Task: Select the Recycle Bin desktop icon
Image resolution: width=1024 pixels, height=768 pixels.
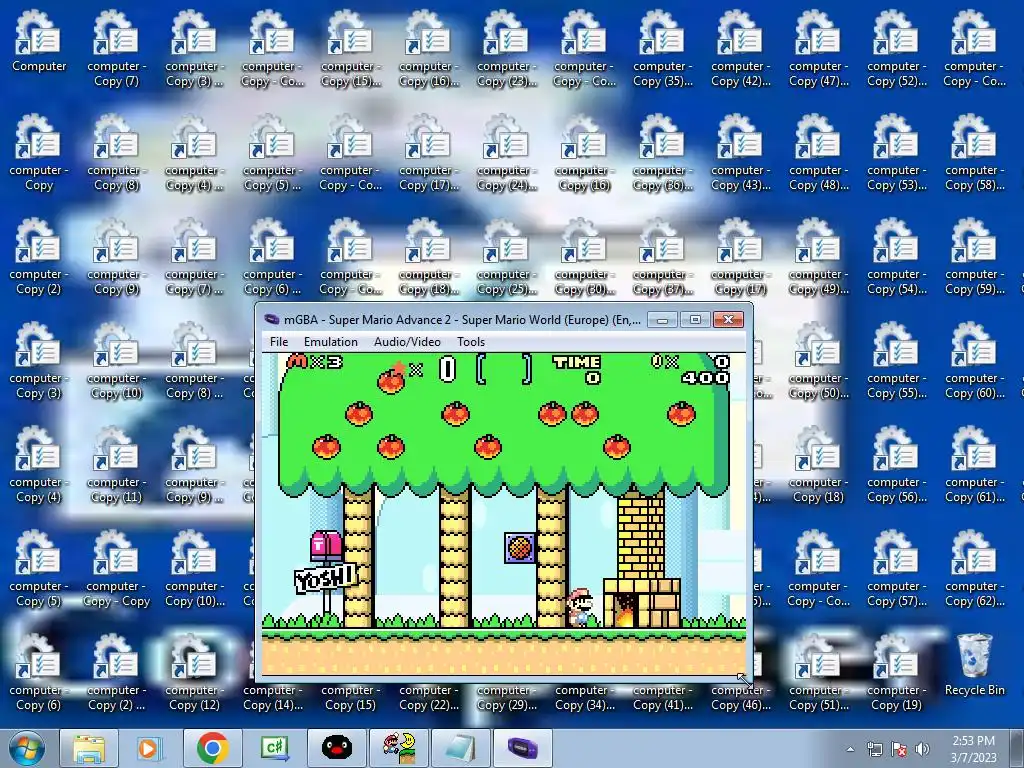Action: coord(974,664)
